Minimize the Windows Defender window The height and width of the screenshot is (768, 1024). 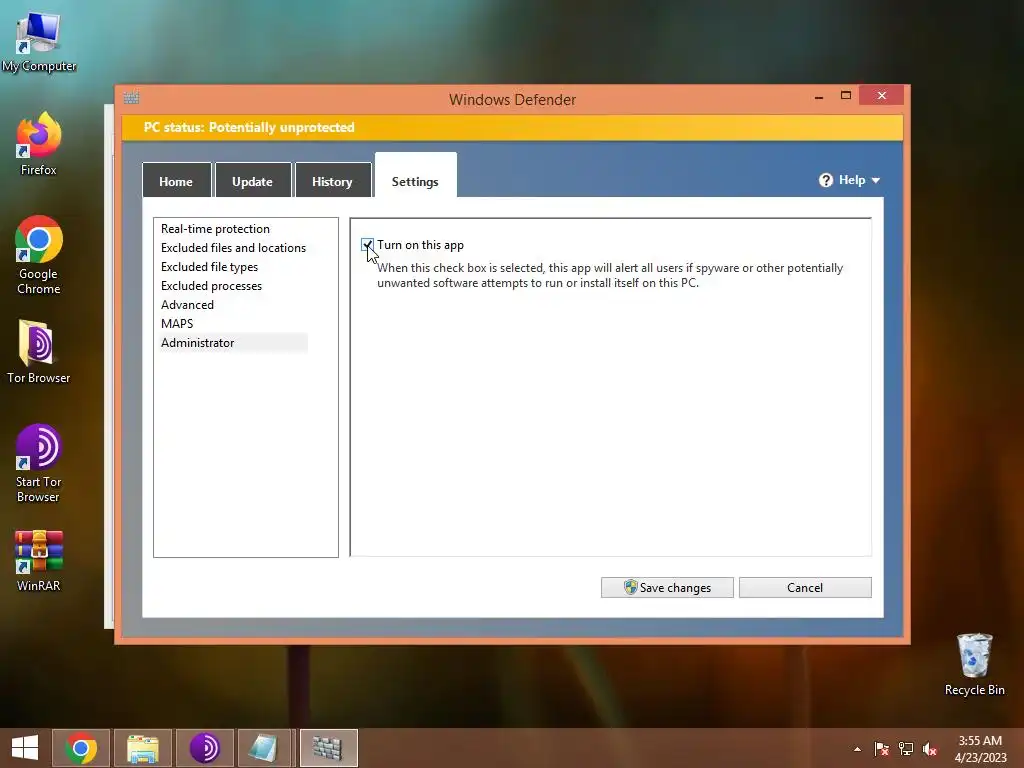coord(819,96)
